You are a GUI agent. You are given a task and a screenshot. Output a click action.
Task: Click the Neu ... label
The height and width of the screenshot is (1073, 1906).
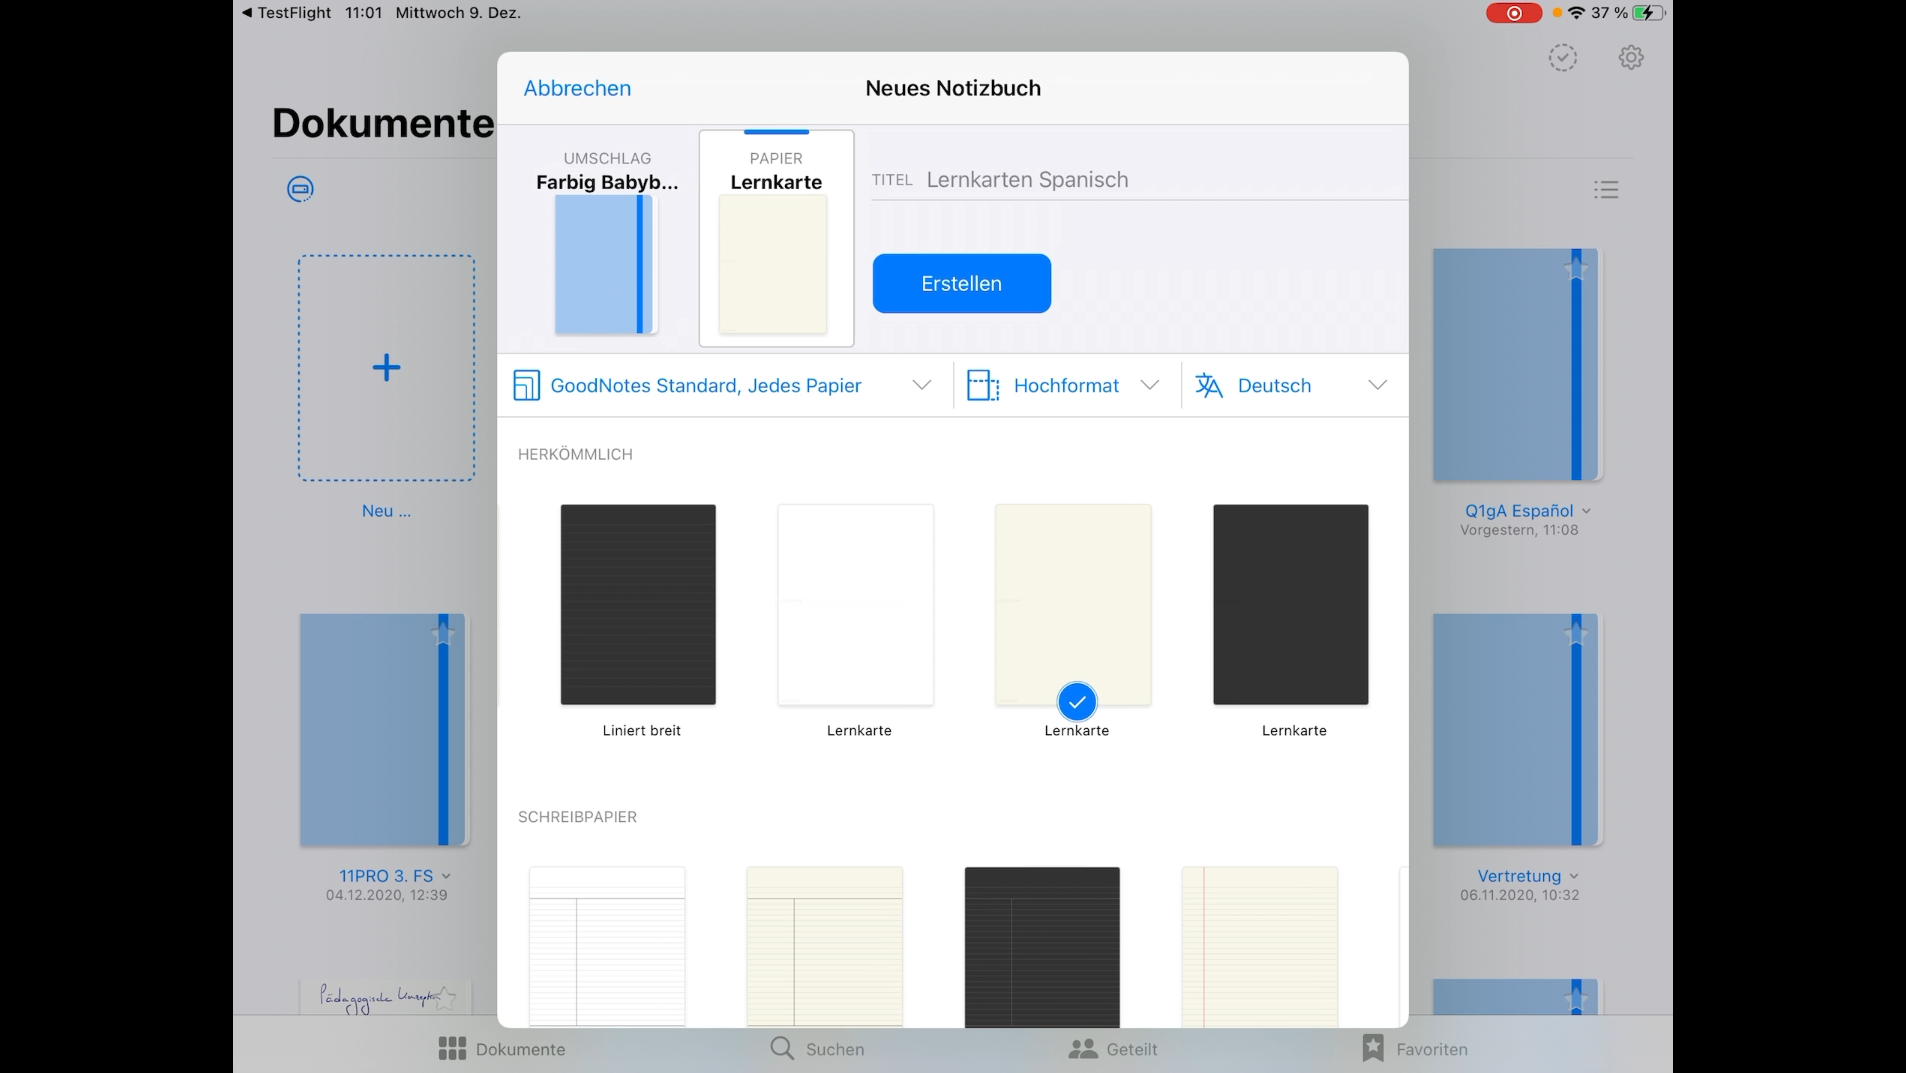[x=386, y=511]
